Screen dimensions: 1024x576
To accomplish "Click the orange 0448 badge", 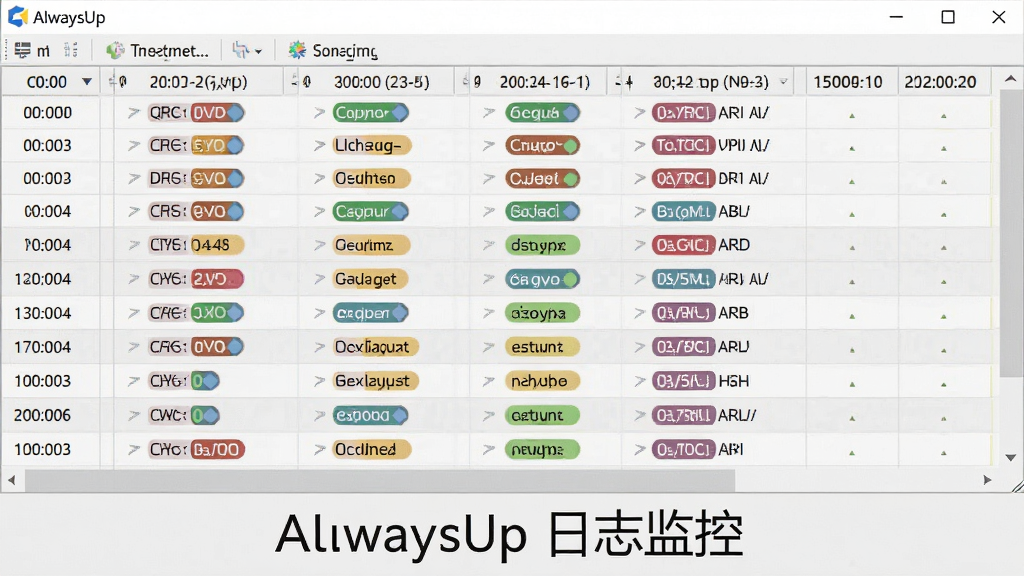I will pos(217,245).
